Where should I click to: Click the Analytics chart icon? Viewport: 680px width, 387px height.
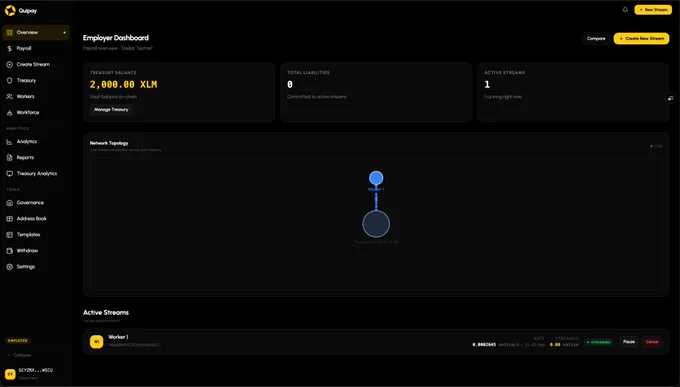[x=10, y=142]
